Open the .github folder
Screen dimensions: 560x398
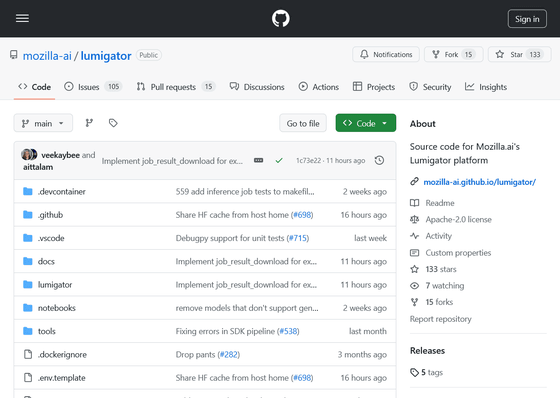click(50, 215)
